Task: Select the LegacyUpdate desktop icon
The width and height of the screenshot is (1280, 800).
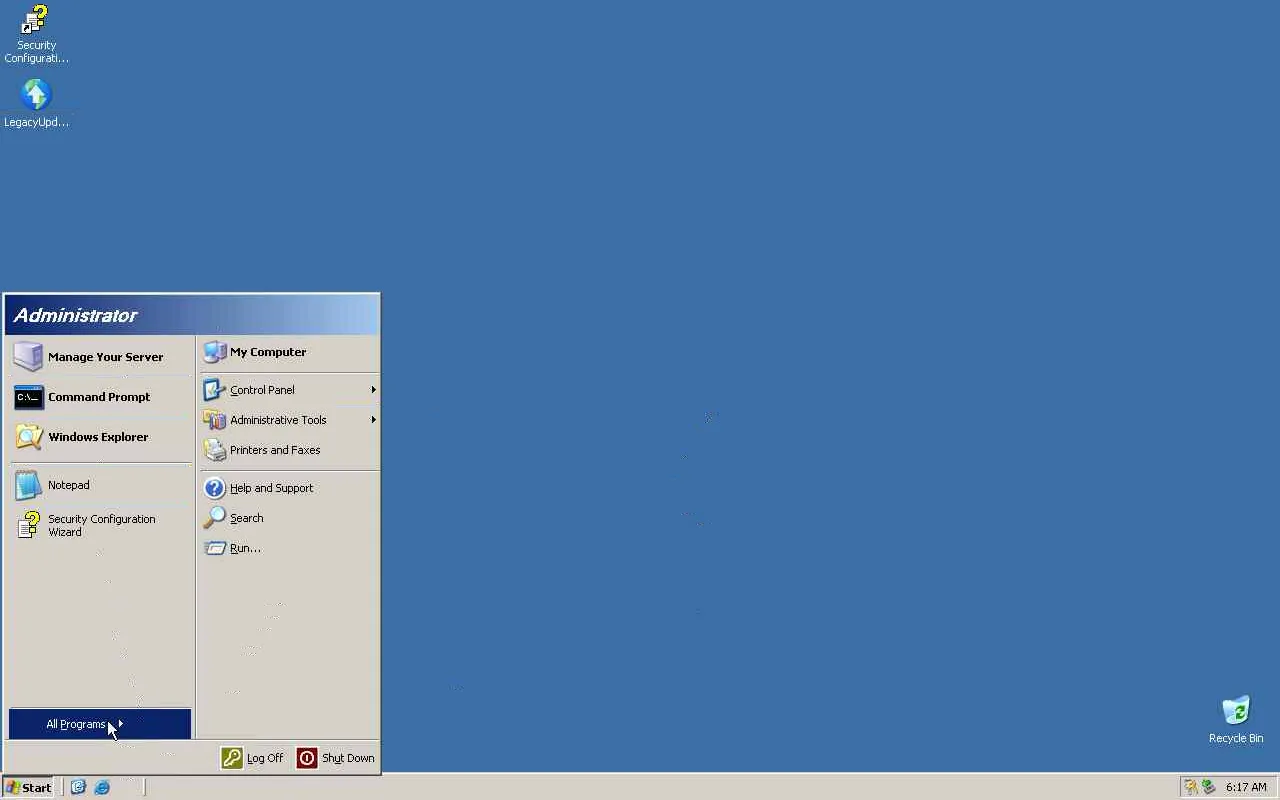Action: coord(36,103)
